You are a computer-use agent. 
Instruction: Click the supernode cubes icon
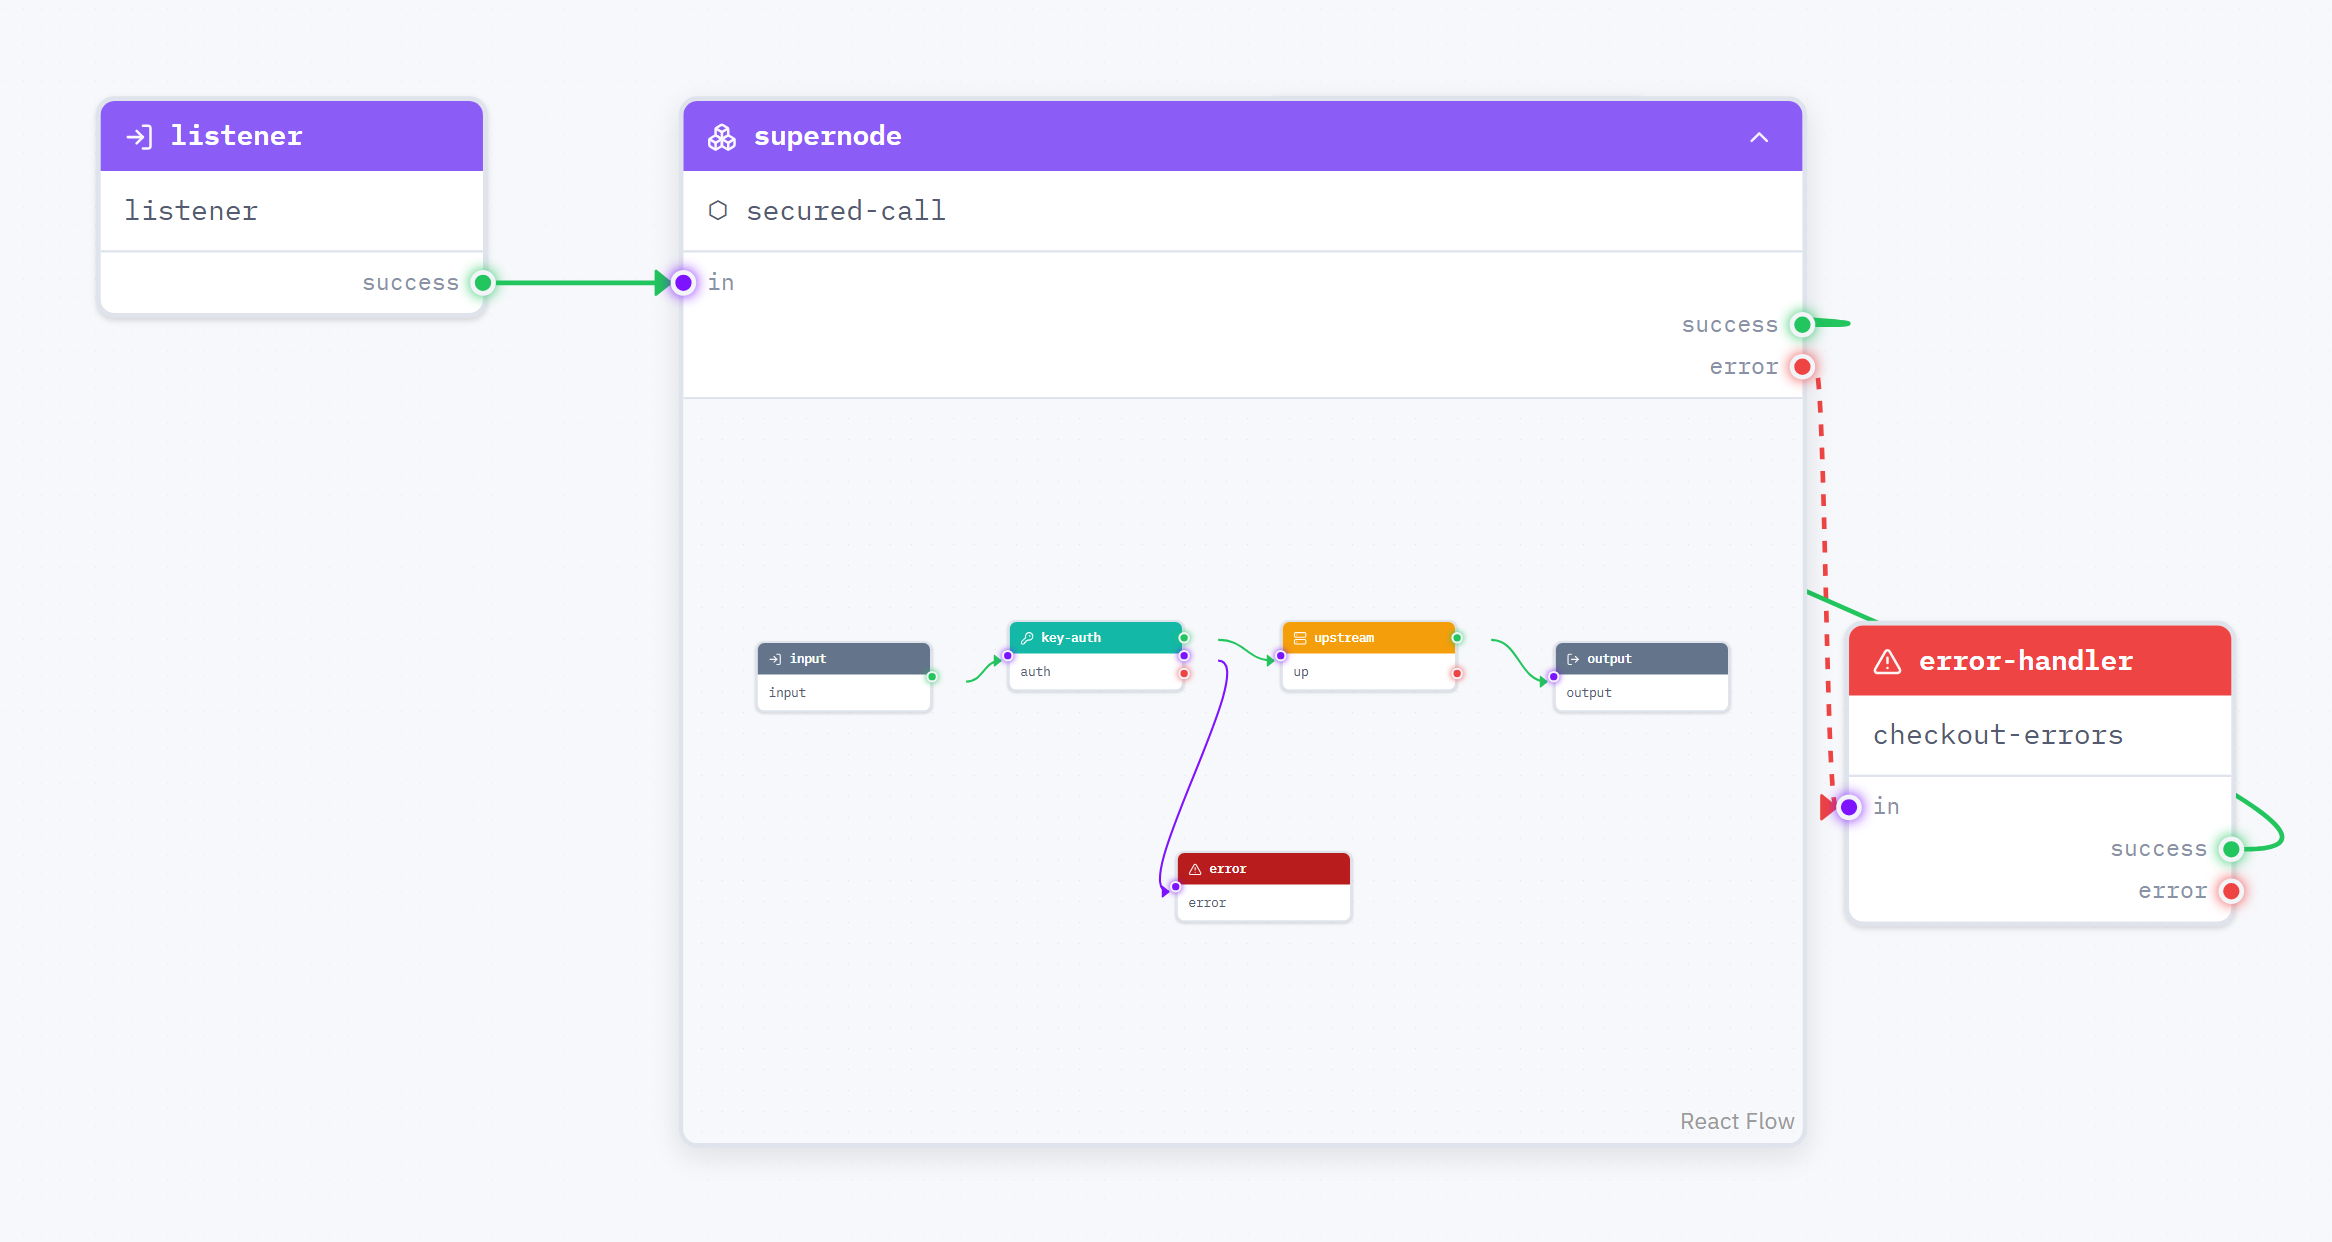pyautogui.click(x=722, y=137)
